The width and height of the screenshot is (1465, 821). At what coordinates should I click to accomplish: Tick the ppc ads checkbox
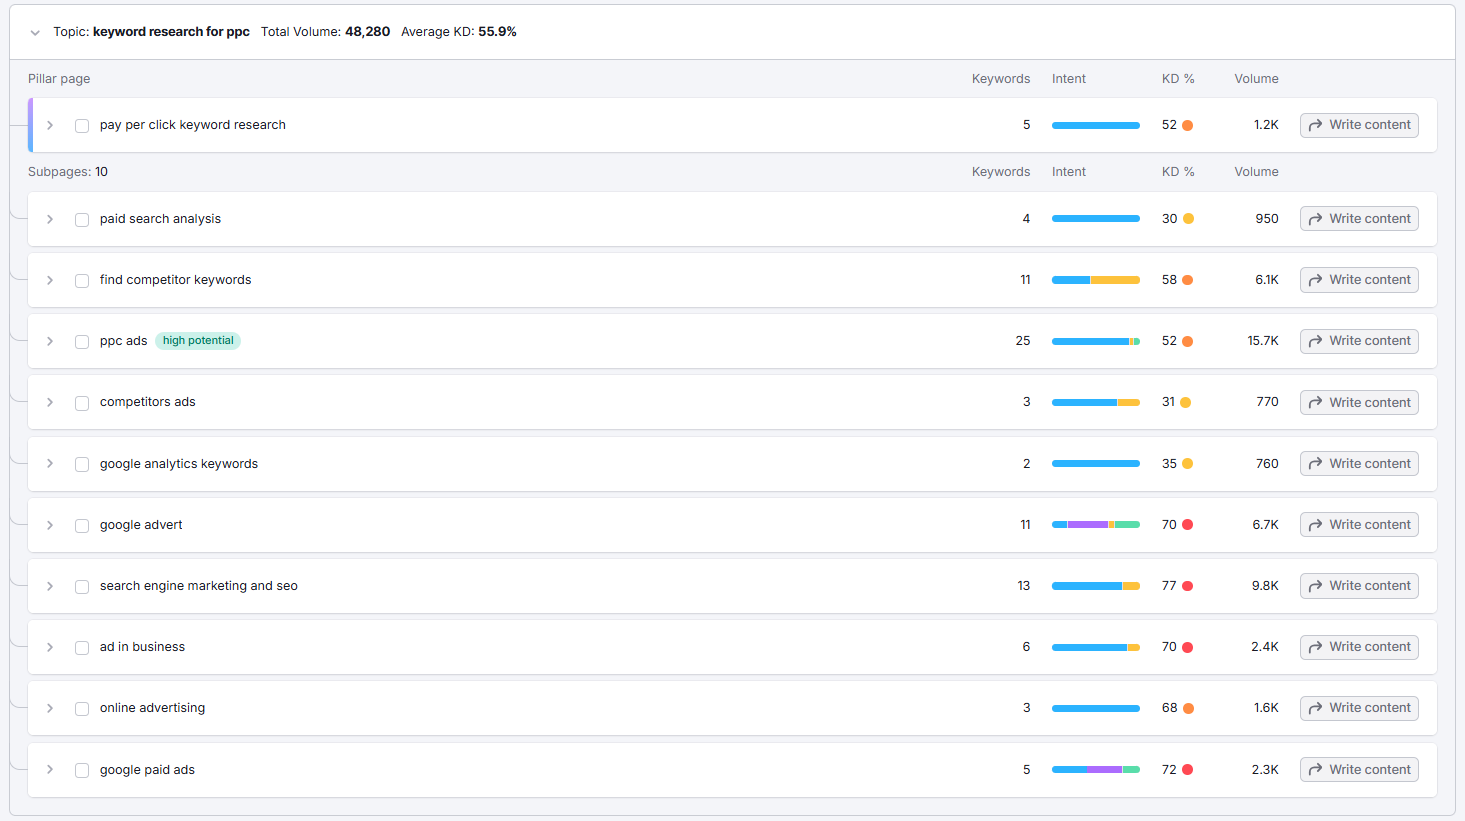point(82,342)
